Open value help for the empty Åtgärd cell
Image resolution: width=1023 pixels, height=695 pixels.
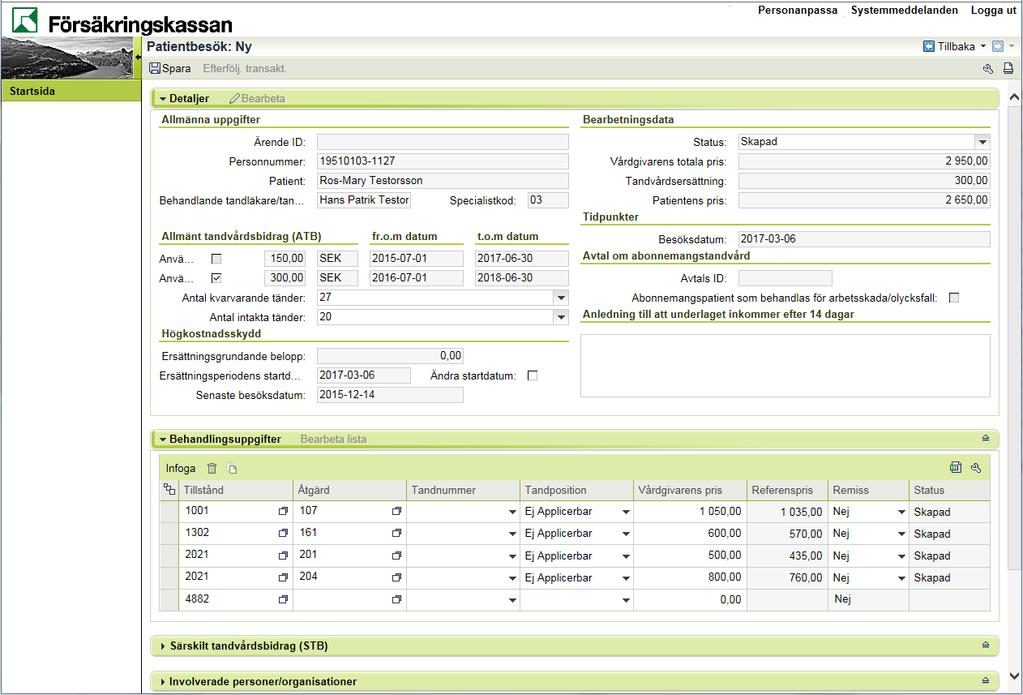(x=397, y=600)
